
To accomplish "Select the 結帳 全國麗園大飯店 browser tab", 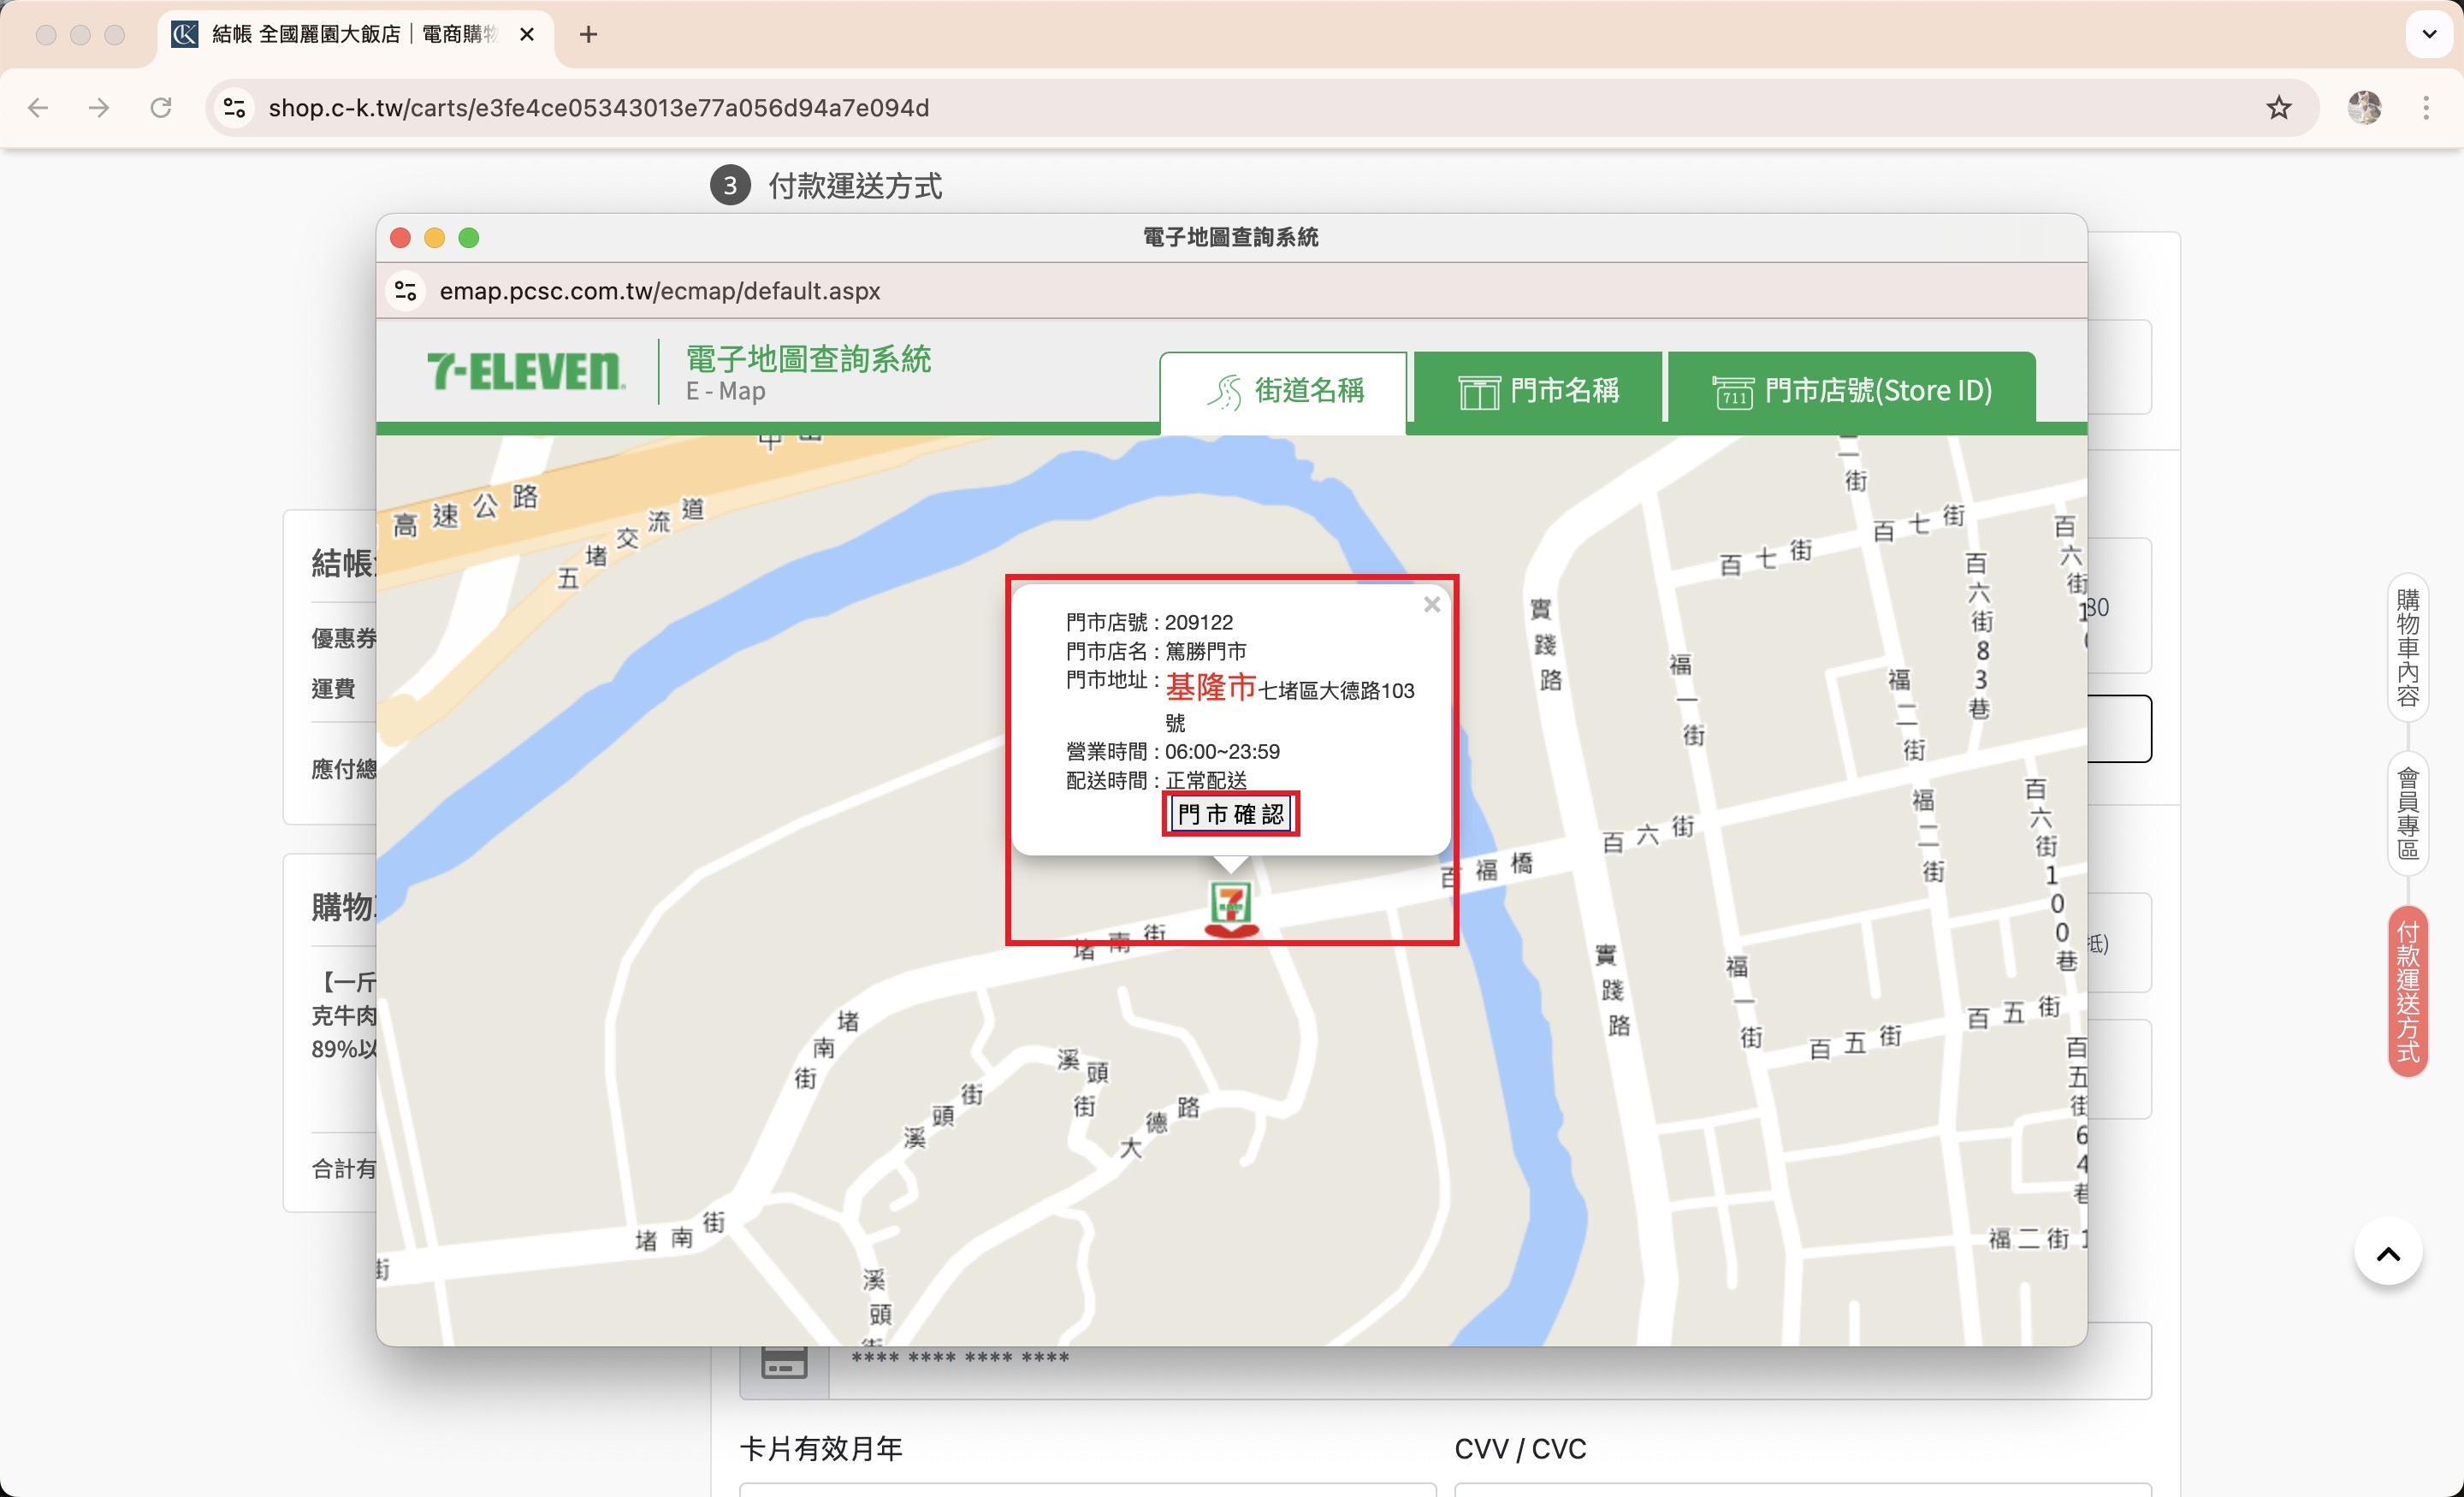I will click(x=355, y=34).
